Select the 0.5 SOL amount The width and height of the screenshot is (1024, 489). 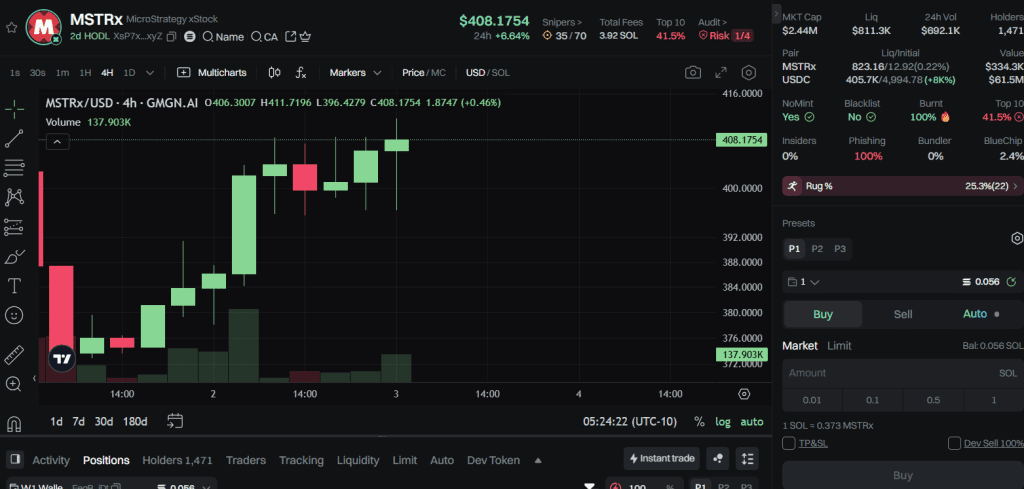pos(933,400)
